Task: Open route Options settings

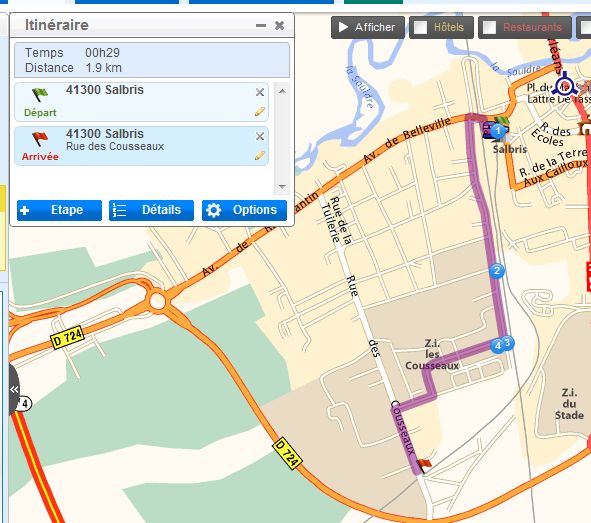Action: [x=244, y=210]
